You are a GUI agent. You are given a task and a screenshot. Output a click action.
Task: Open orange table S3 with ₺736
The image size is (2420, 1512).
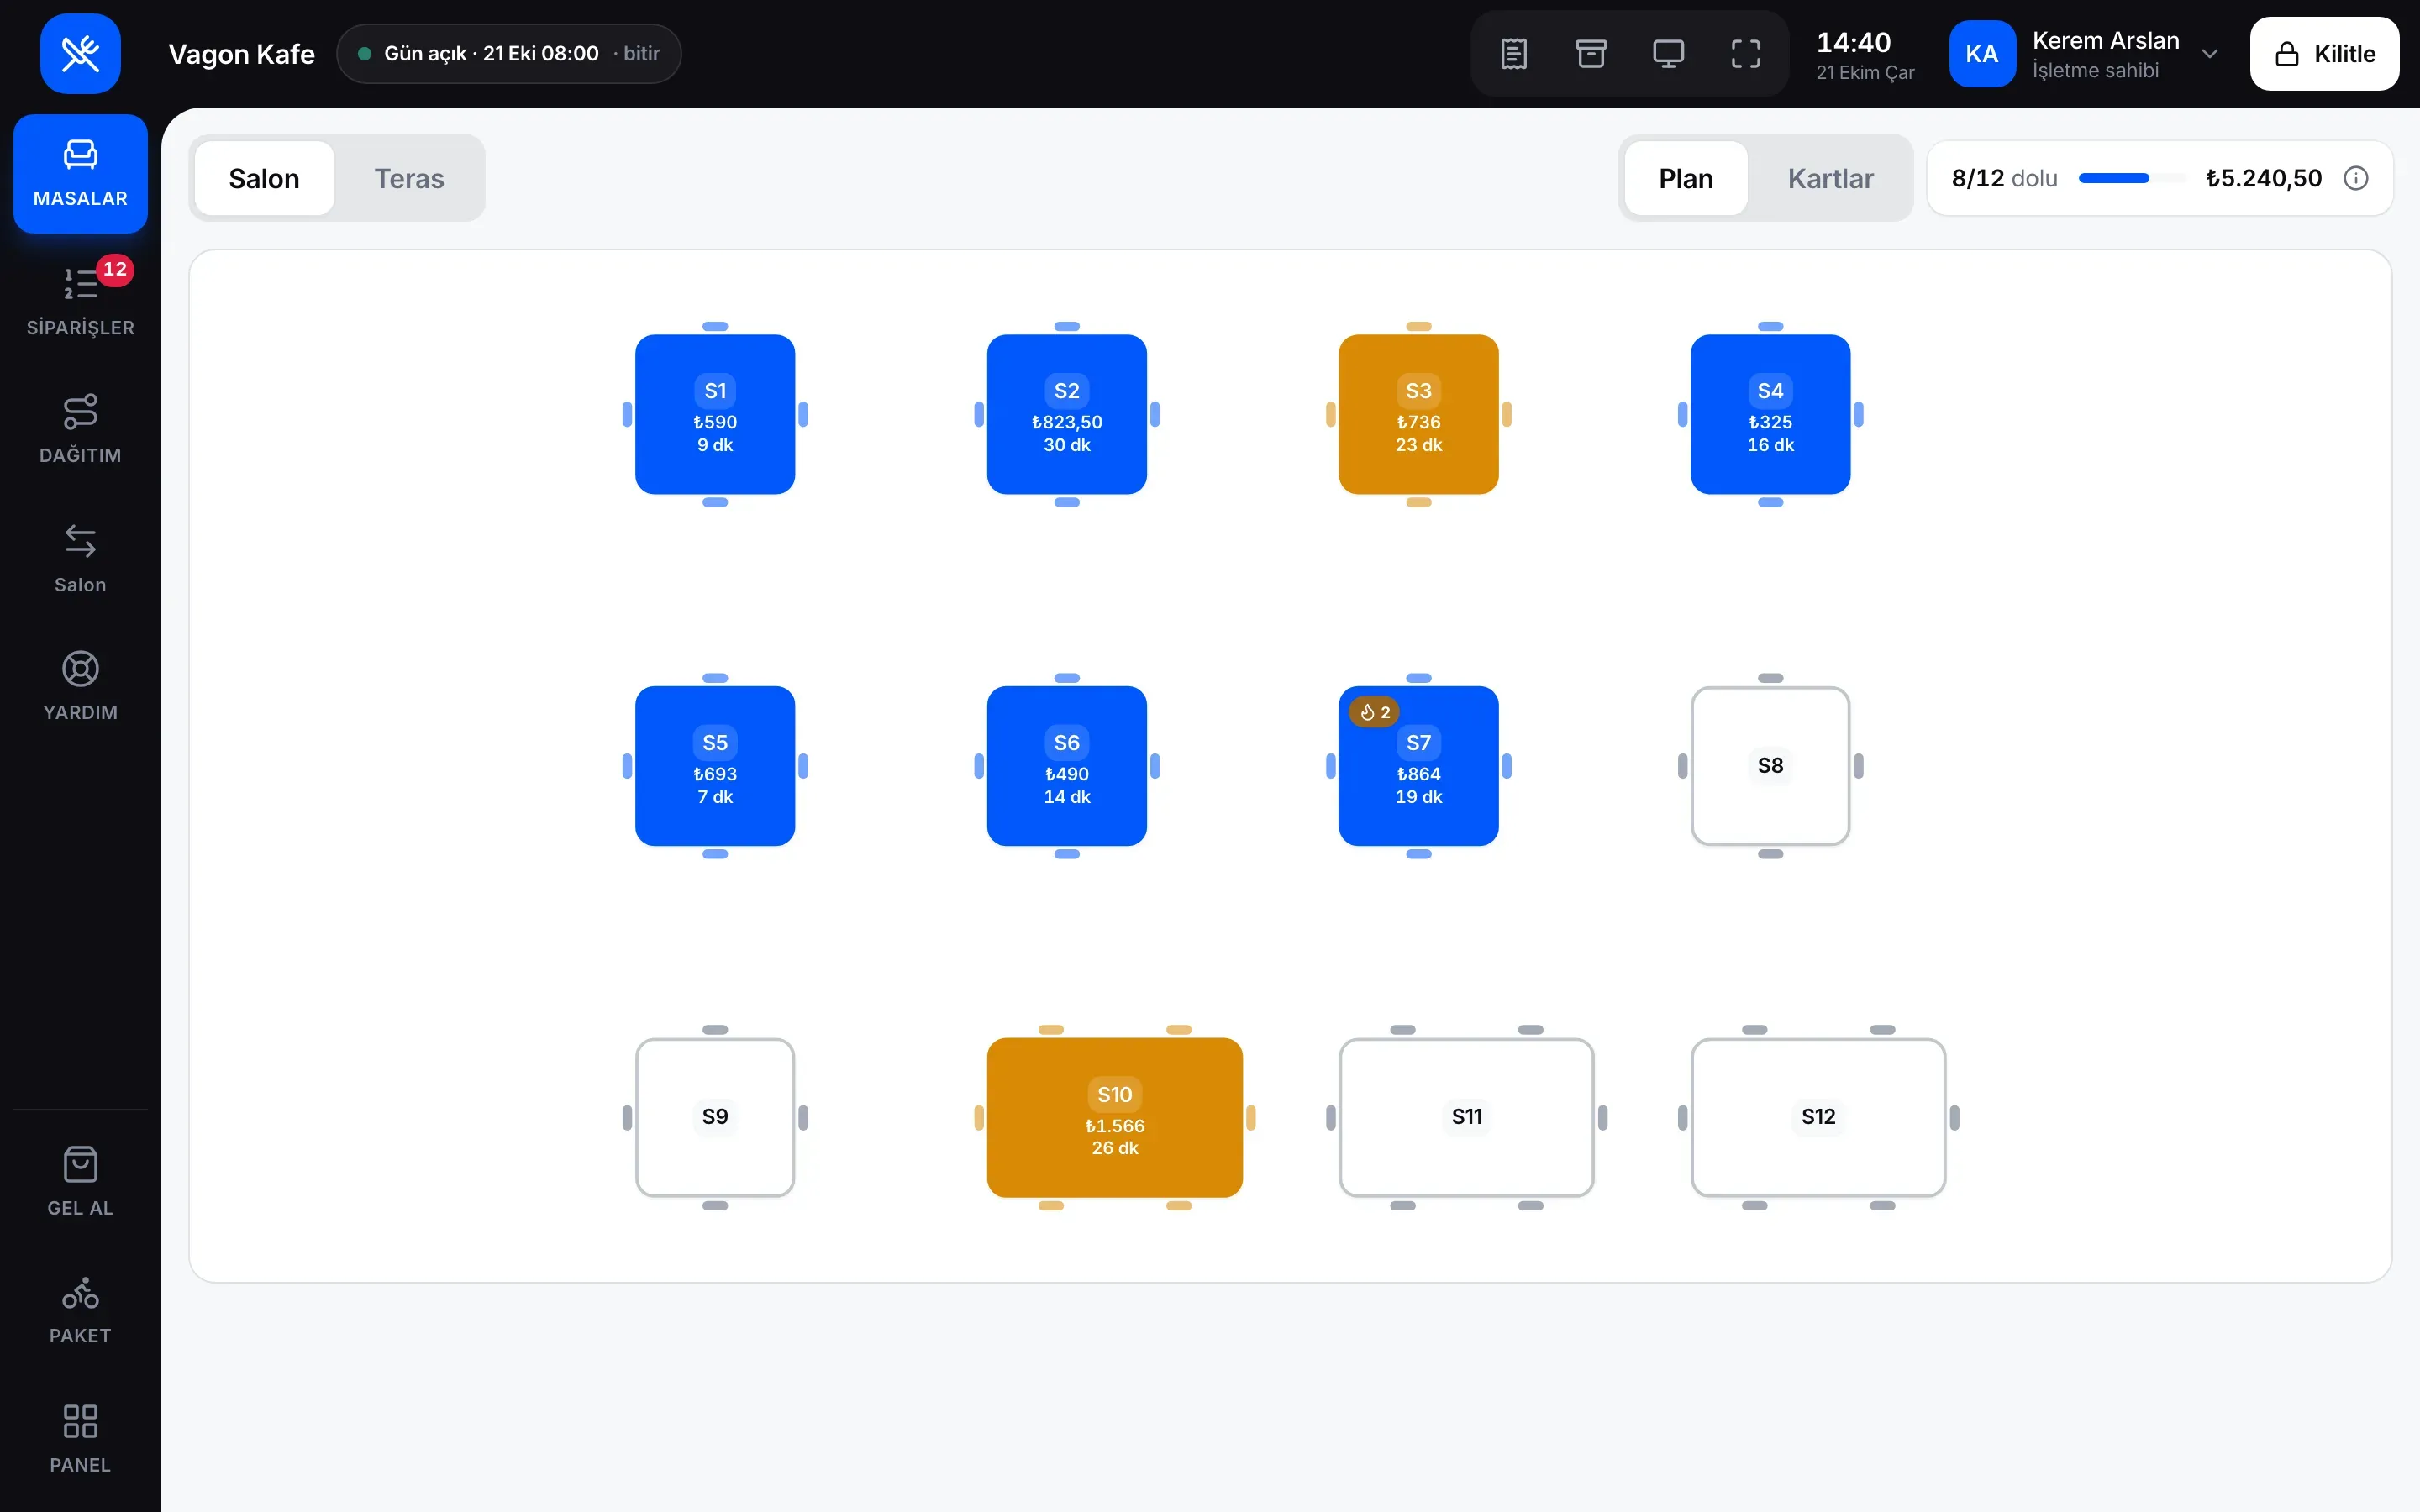(1418, 414)
